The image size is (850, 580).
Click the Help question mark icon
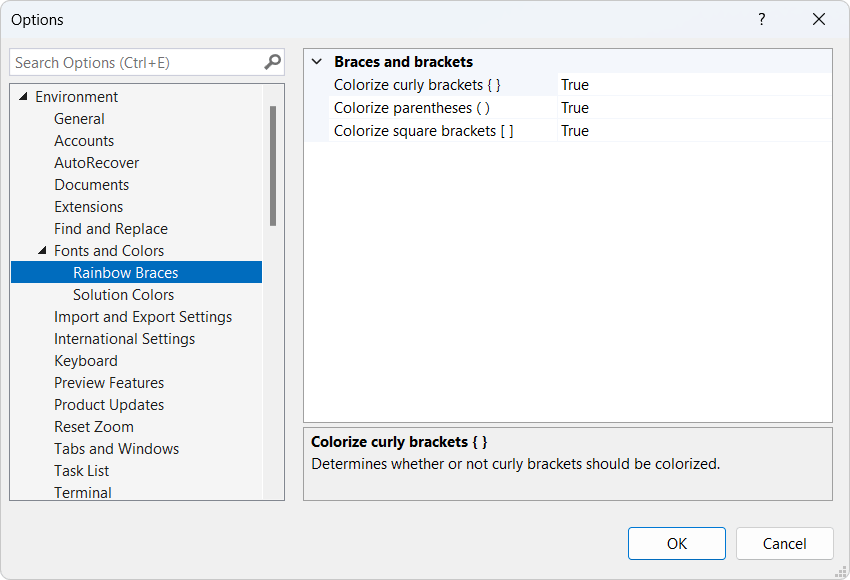coord(761,20)
